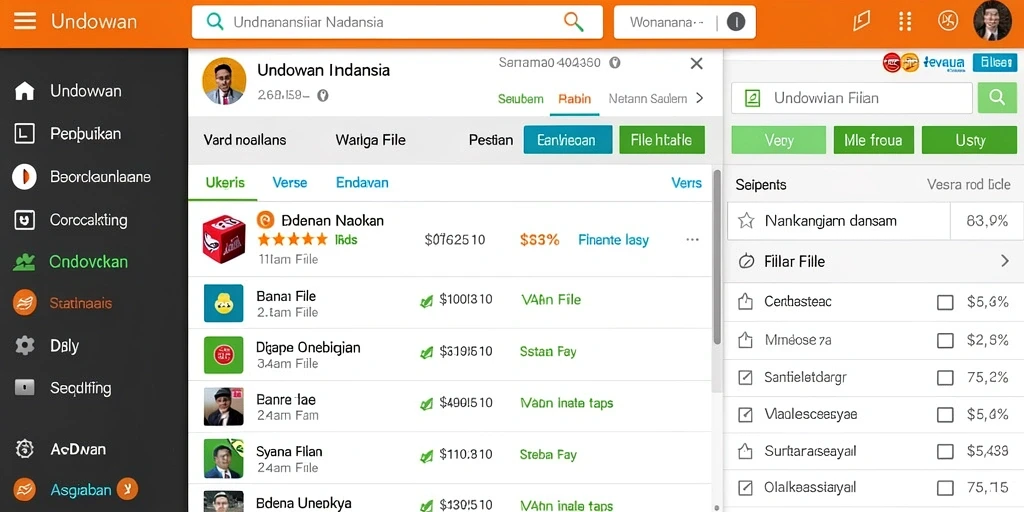Tick the checkbox for Vlaolesceeyae
This screenshot has width=1024, height=512.
point(945,415)
